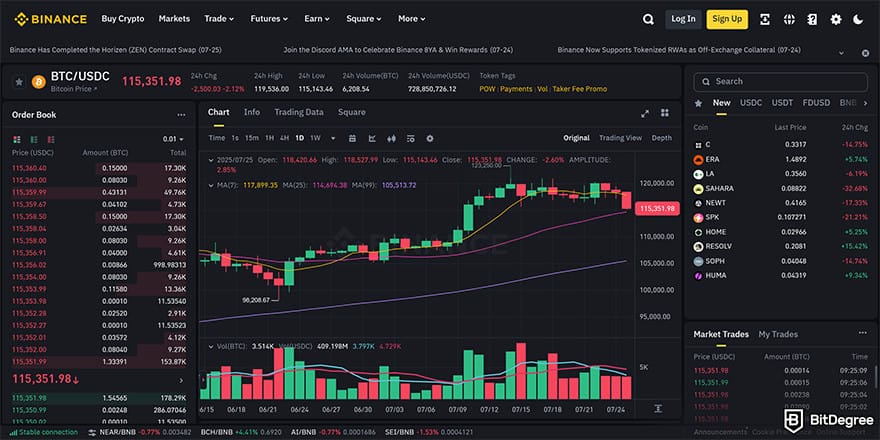Open the Futures dropdown menu
The image size is (880, 440).
point(269,19)
